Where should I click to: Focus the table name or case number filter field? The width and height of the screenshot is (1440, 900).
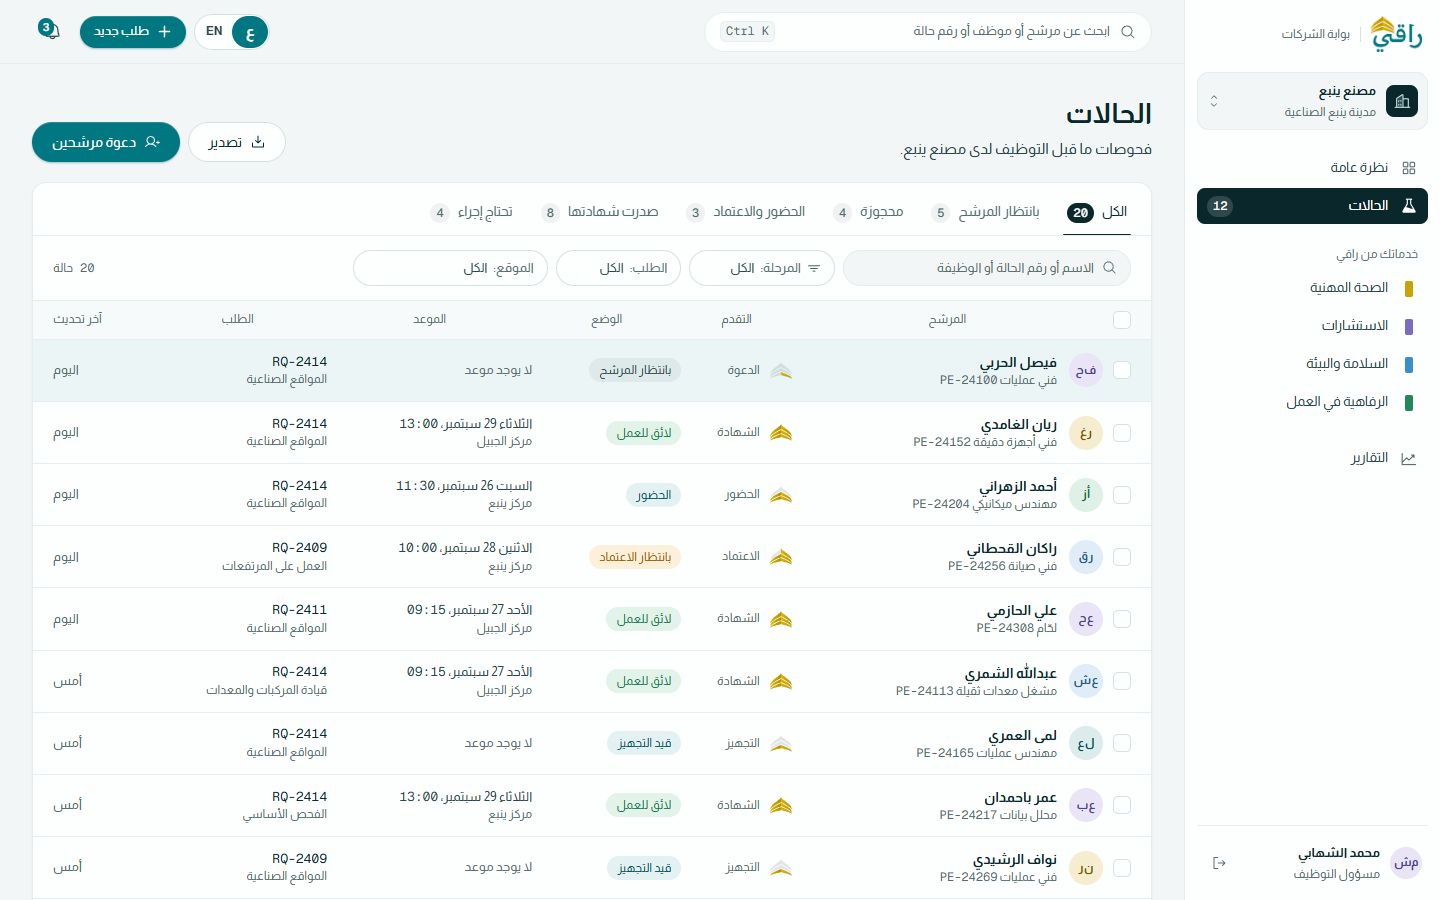[987, 268]
